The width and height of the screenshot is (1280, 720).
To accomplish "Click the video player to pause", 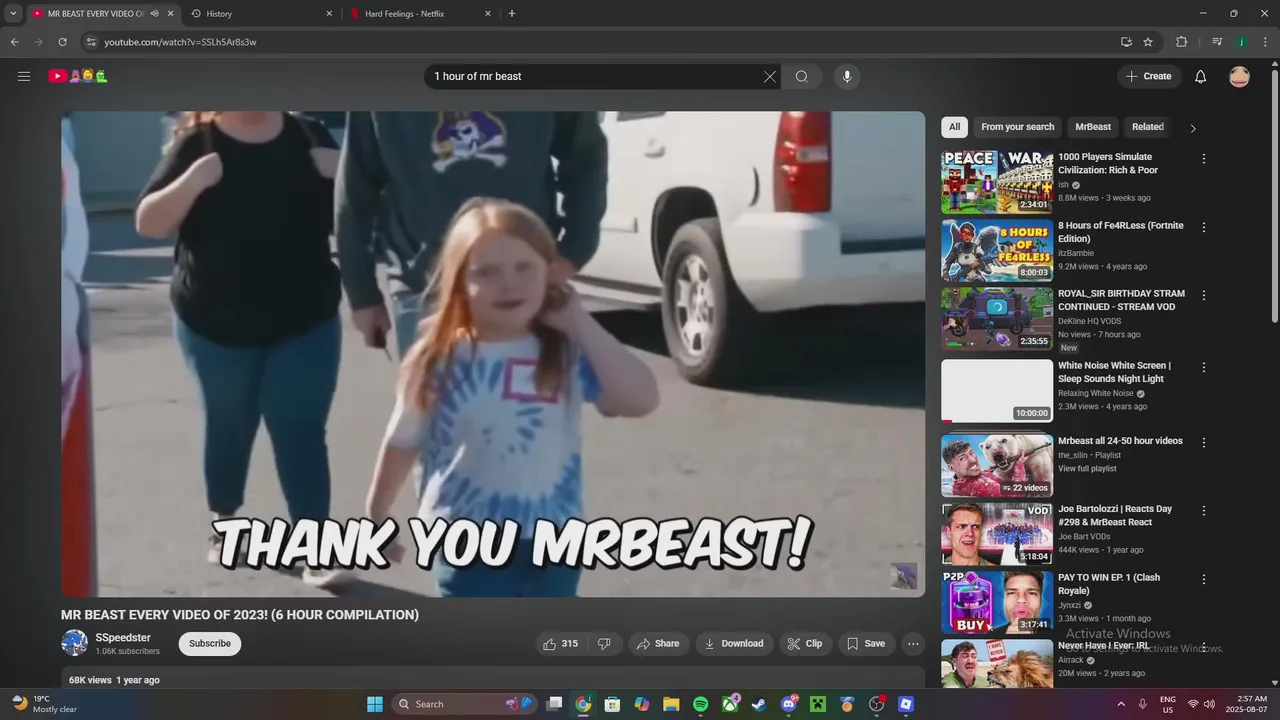I will 493,354.
